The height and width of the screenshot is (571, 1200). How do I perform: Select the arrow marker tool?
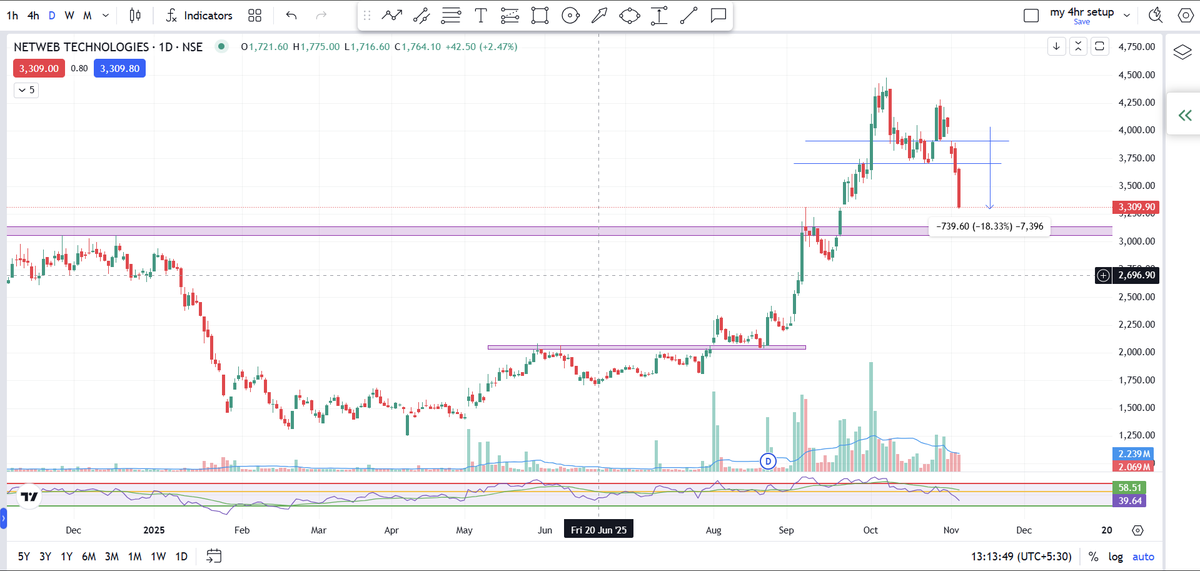[x=599, y=16]
